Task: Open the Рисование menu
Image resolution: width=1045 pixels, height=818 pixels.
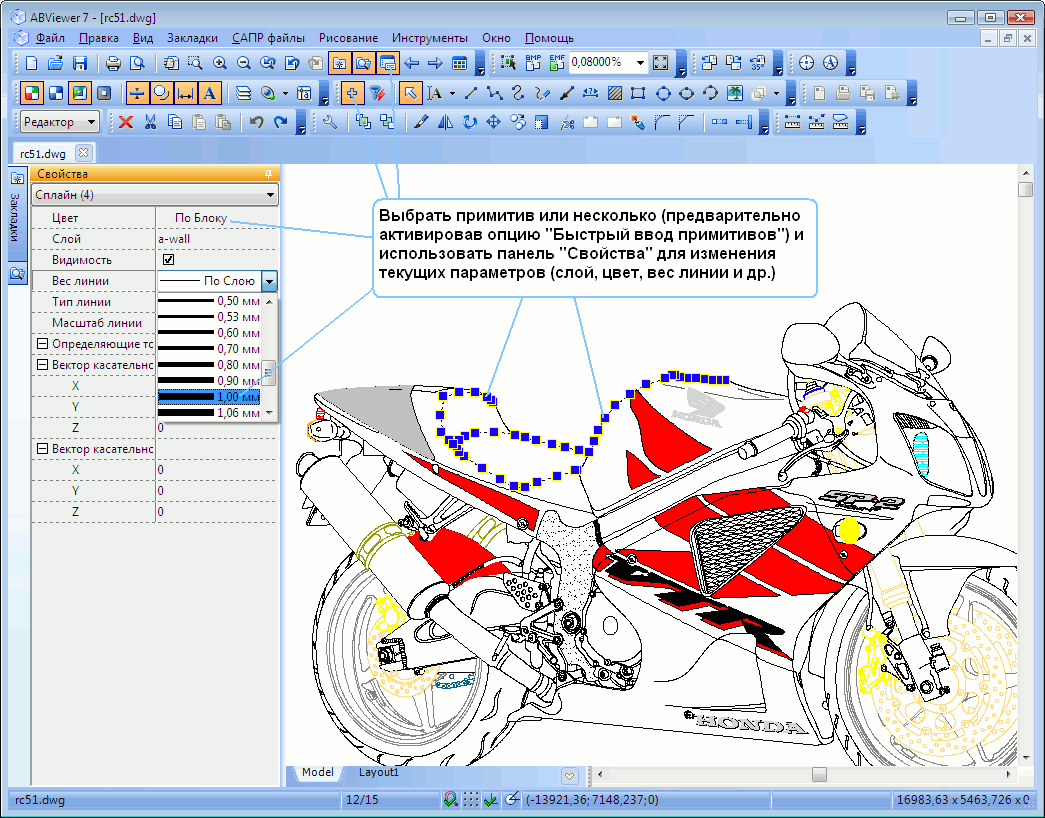Action: [348, 38]
